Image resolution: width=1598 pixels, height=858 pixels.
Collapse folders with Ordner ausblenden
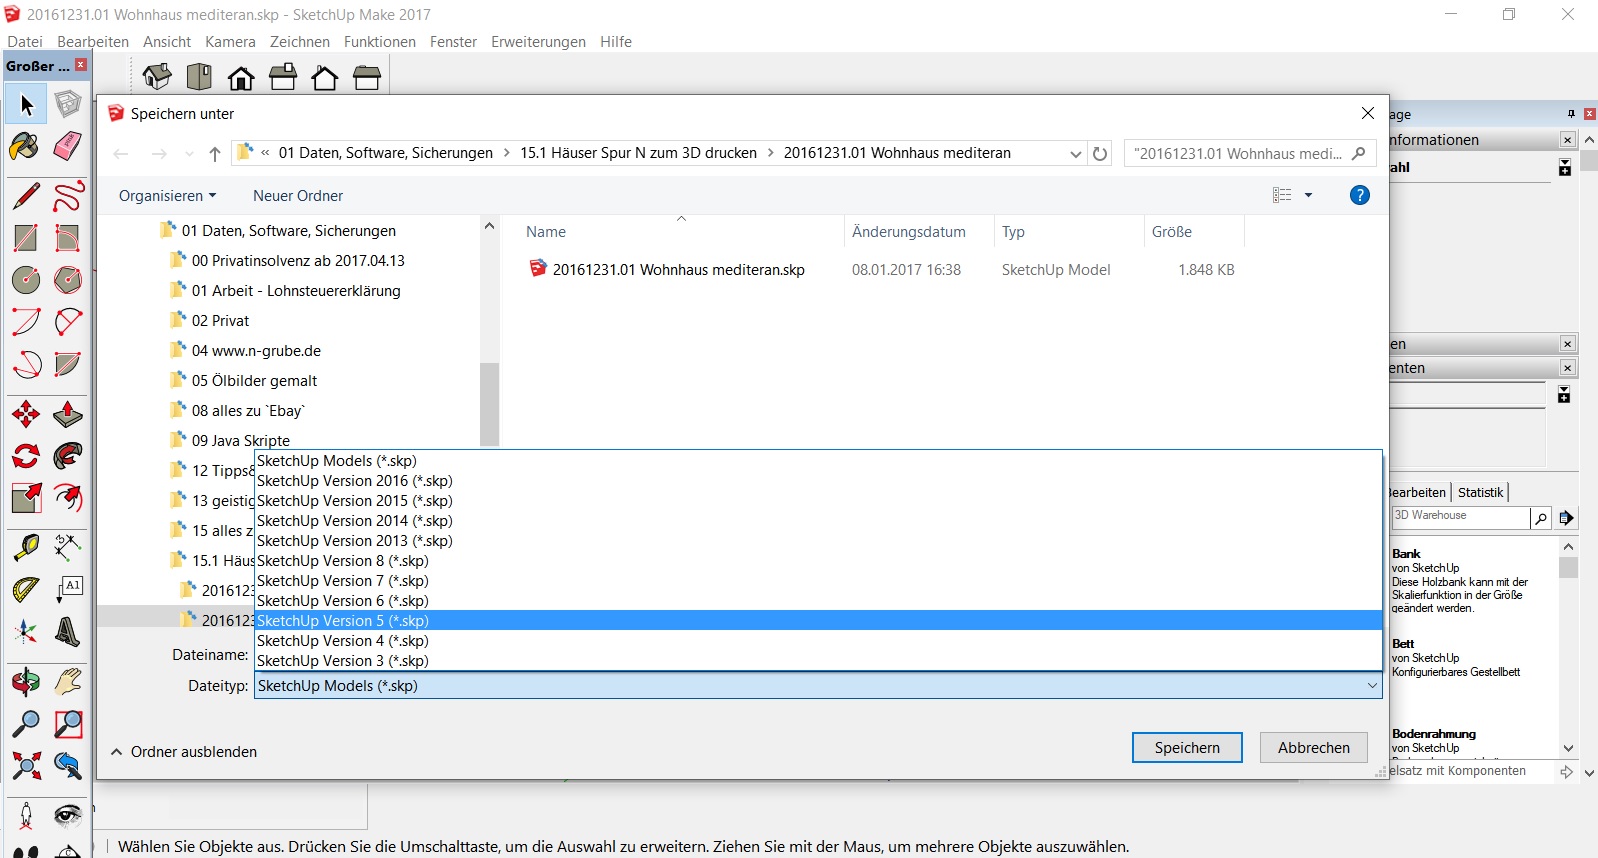(184, 752)
